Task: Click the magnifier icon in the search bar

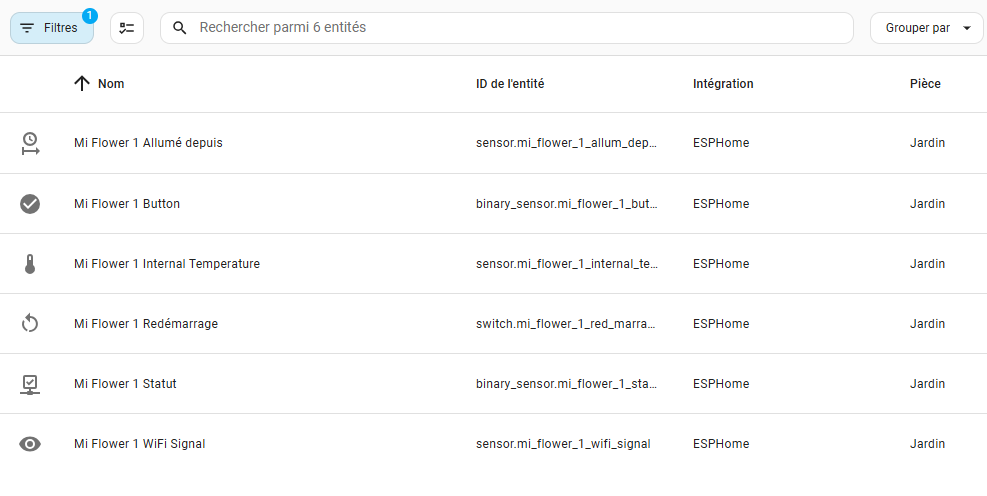Action: (x=179, y=28)
